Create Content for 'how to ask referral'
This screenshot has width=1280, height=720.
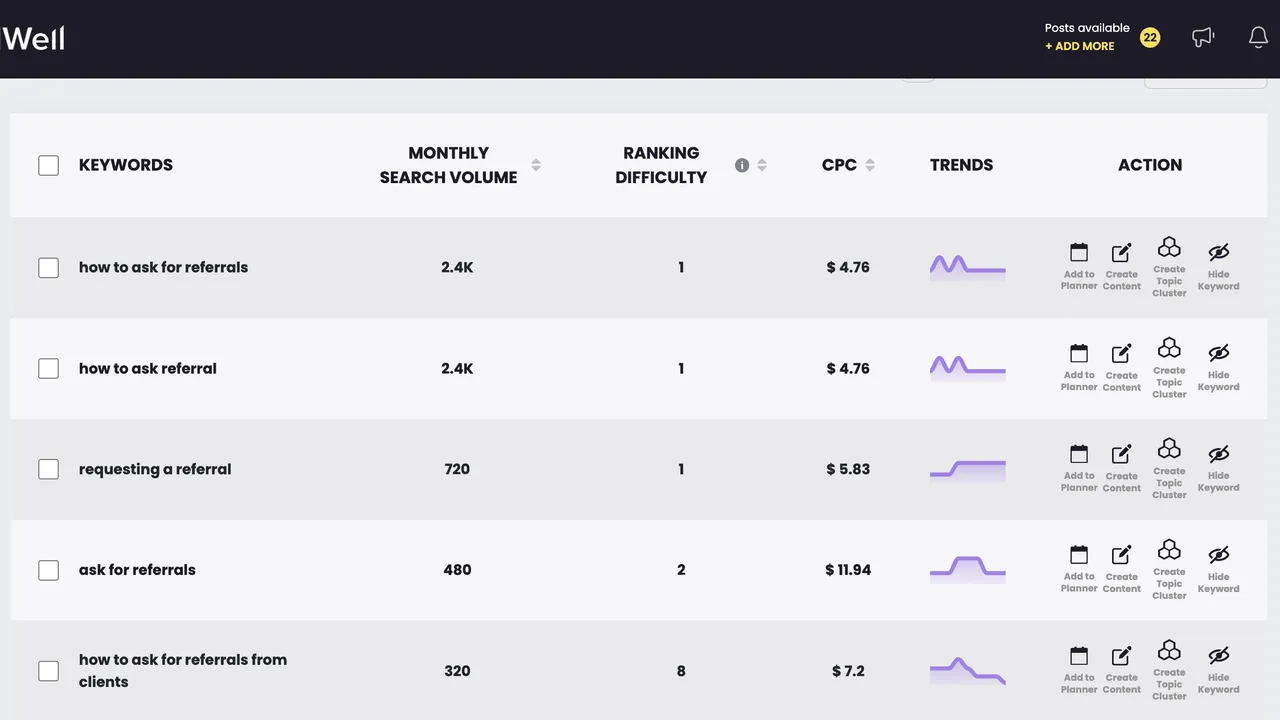coord(1121,367)
